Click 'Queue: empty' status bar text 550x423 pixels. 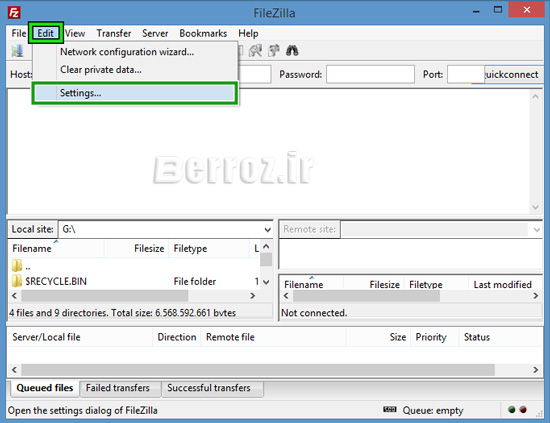(x=433, y=410)
